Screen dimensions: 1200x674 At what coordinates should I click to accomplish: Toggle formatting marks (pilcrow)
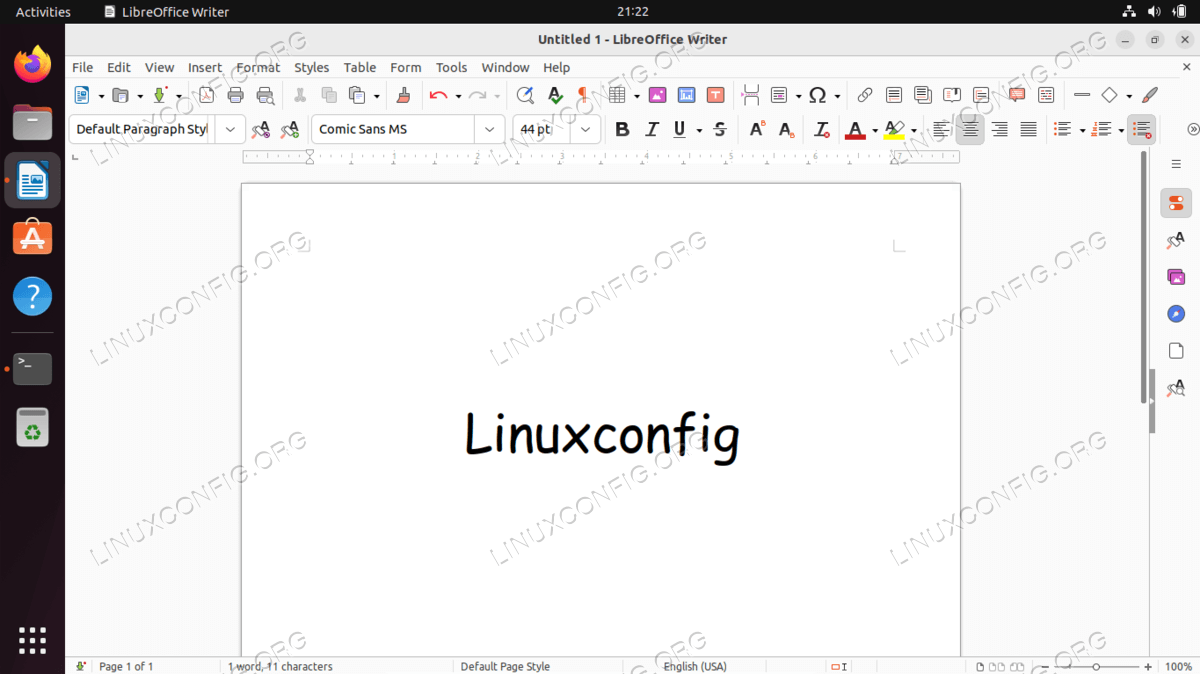coord(584,95)
